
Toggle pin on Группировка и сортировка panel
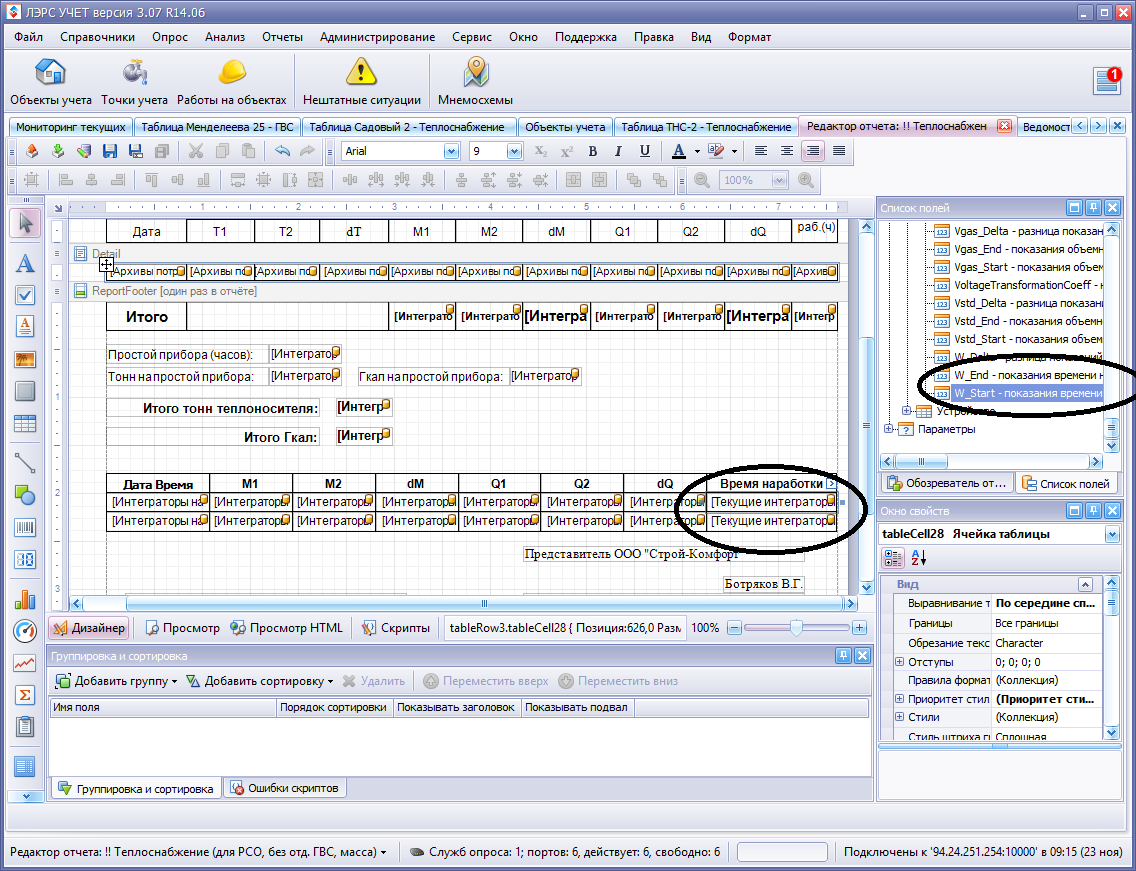coord(843,656)
